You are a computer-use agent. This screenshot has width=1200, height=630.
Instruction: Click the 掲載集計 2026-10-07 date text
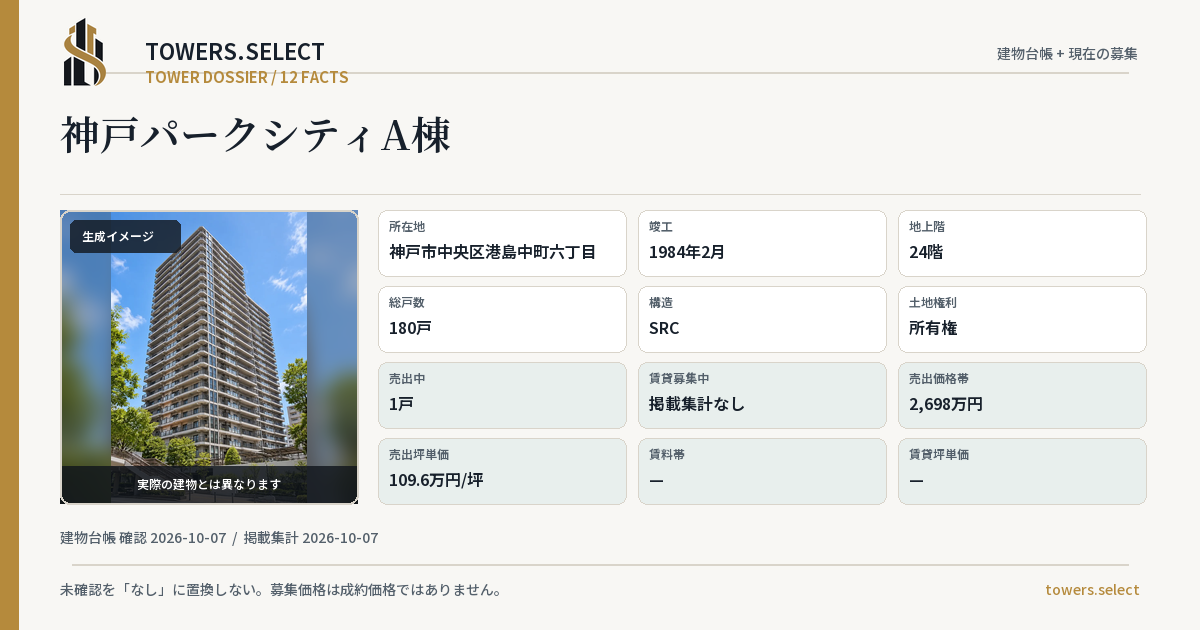(311, 538)
